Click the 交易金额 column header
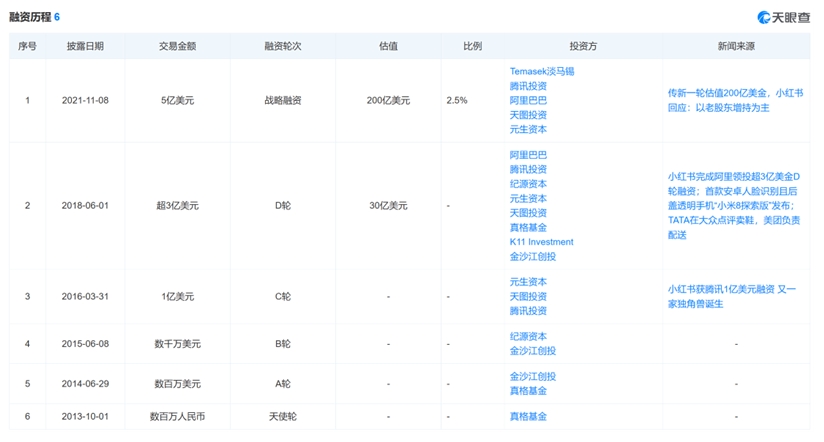Image resolution: width=824 pixels, height=442 pixels. pos(177,46)
